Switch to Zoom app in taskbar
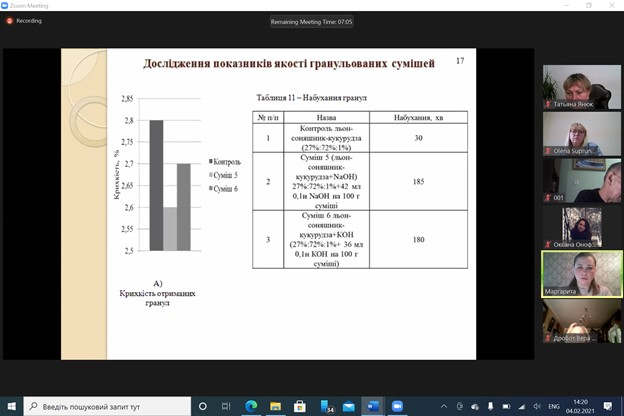The height and width of the screenshot is (416, 624). coord(397,406)
